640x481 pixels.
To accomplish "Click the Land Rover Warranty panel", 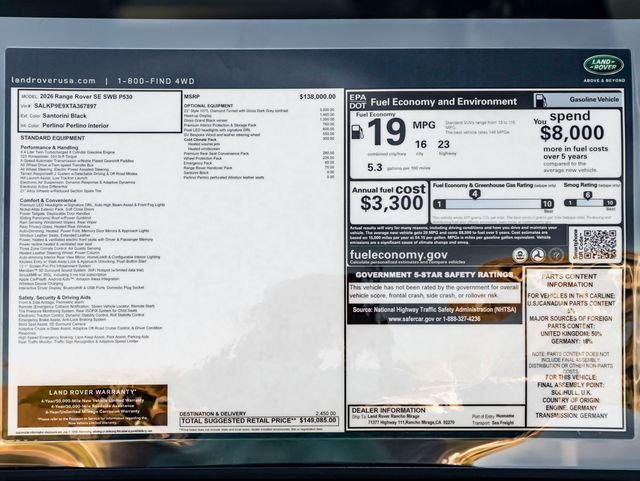I will pyautogui.click(x=92, y=405).
